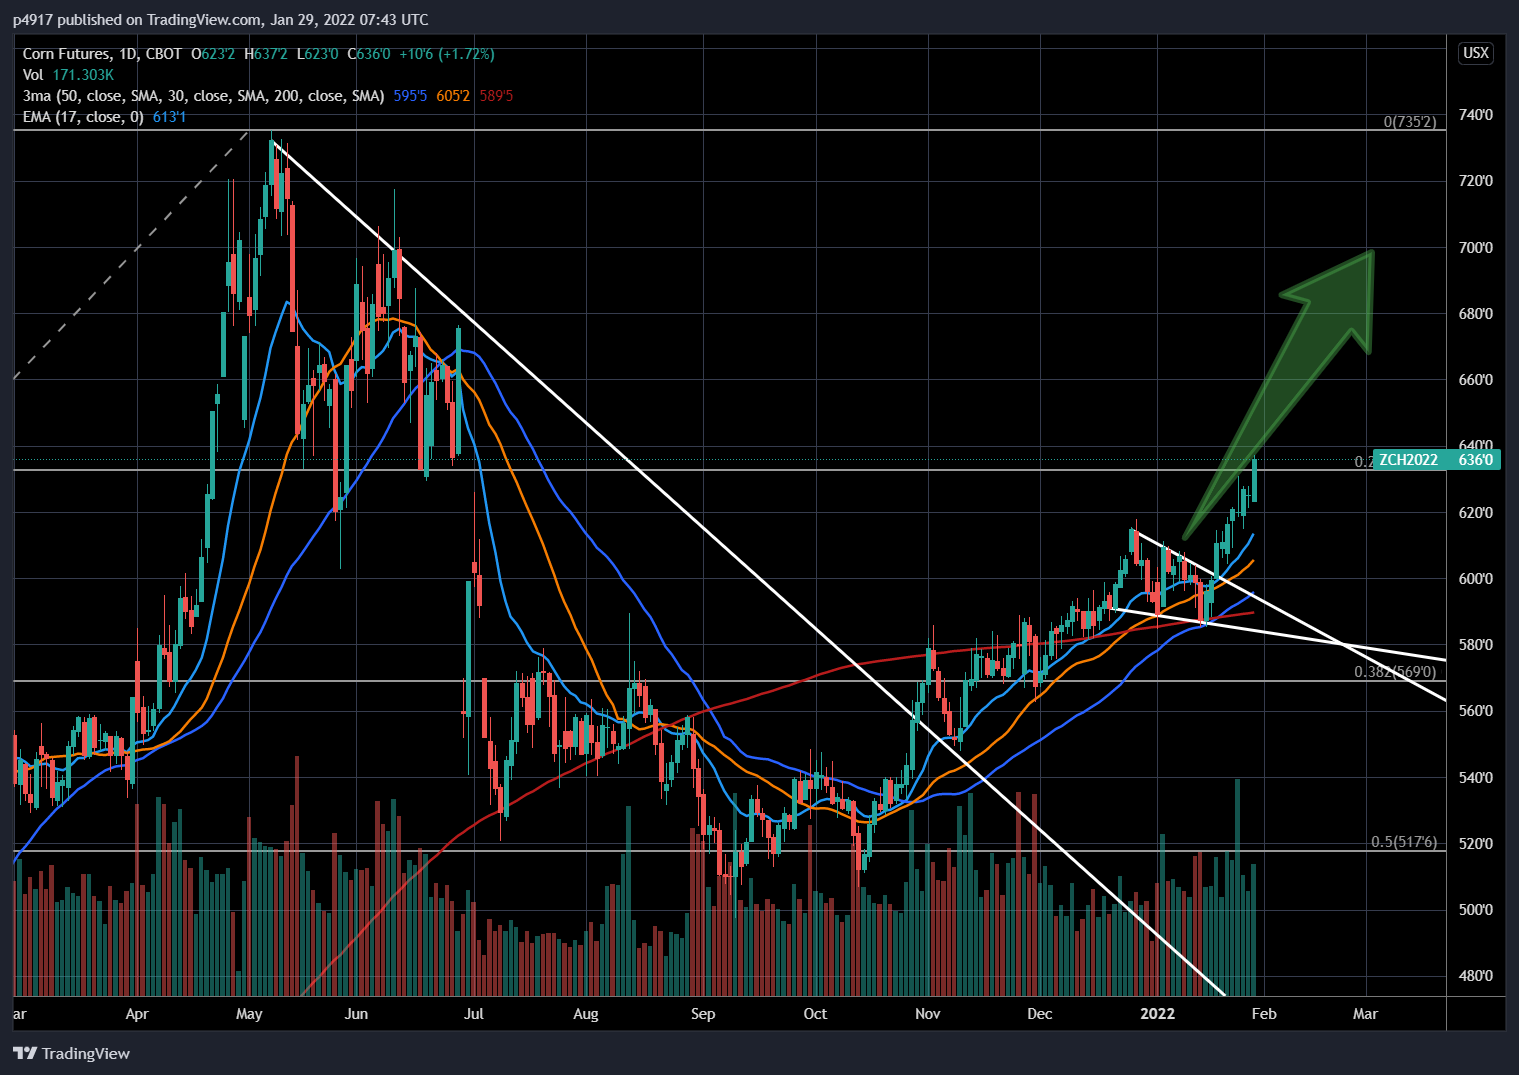Viewport: 1519px width, 1075px height.
Task: Click the TradingView logo at bottom left
Action: pyautogui.click(x=71, y=1053)
